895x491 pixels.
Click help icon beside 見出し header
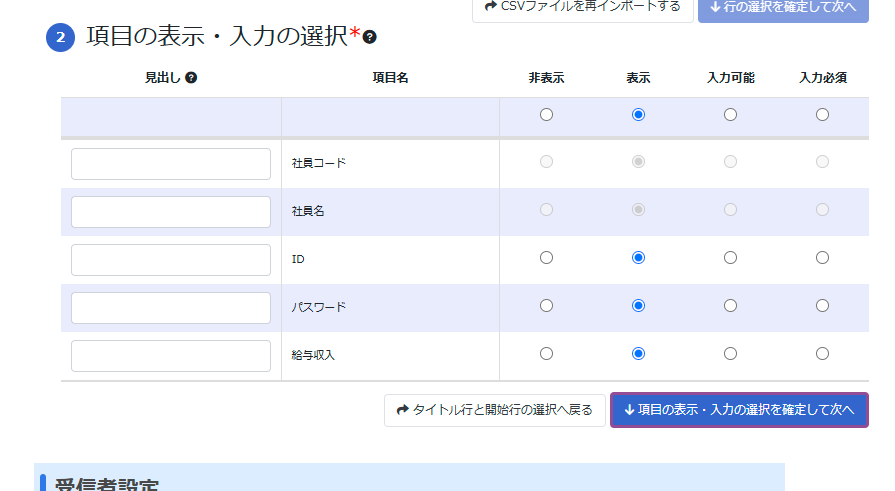(191, 78)
